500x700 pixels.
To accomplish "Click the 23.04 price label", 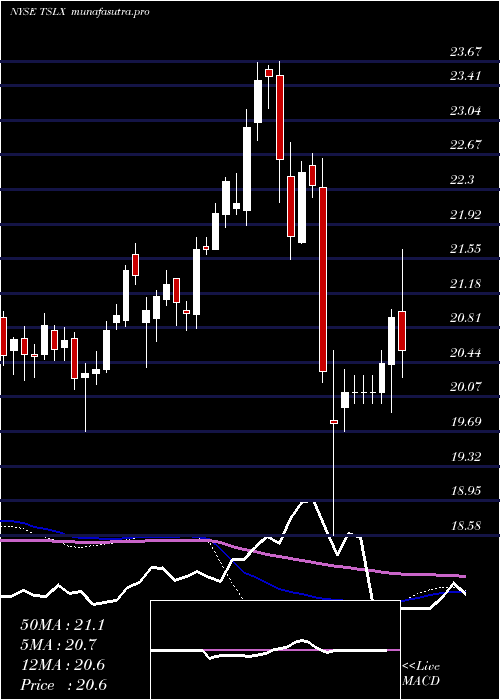I will 466,111.
